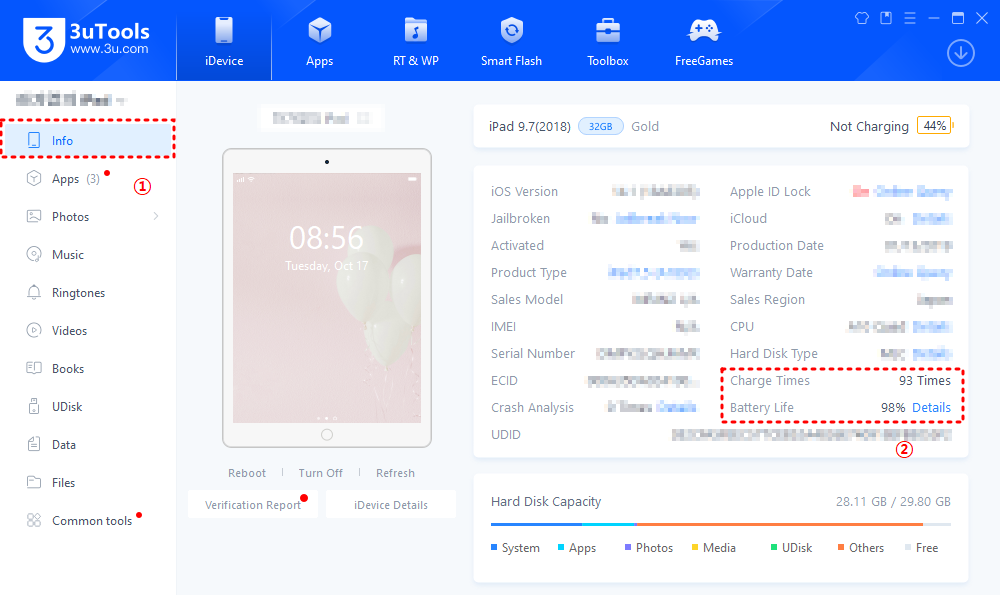Open Music in the sidebar
Image resolution: width=1000 pixels, height=595 pixels.
point(88,254)
